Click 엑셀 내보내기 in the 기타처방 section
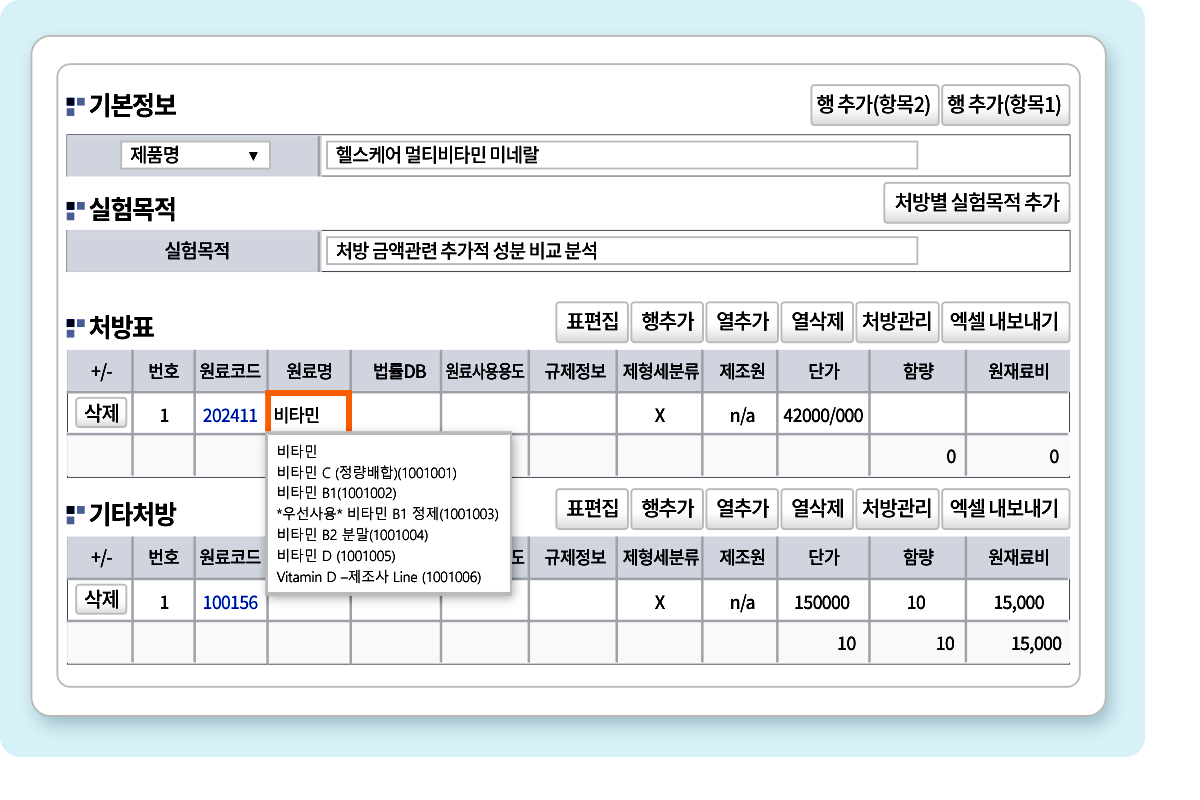1200x800 pixels. pos(1005,508)
